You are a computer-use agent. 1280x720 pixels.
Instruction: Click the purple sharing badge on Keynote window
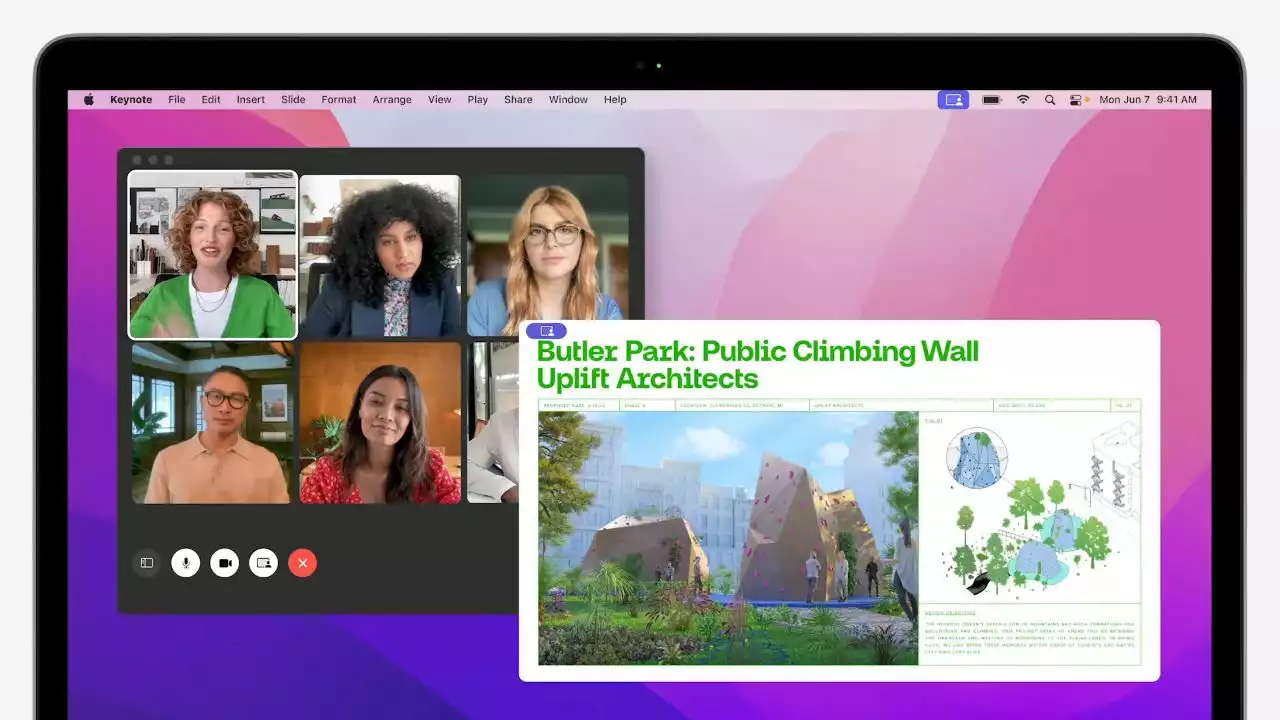[546, 331]
